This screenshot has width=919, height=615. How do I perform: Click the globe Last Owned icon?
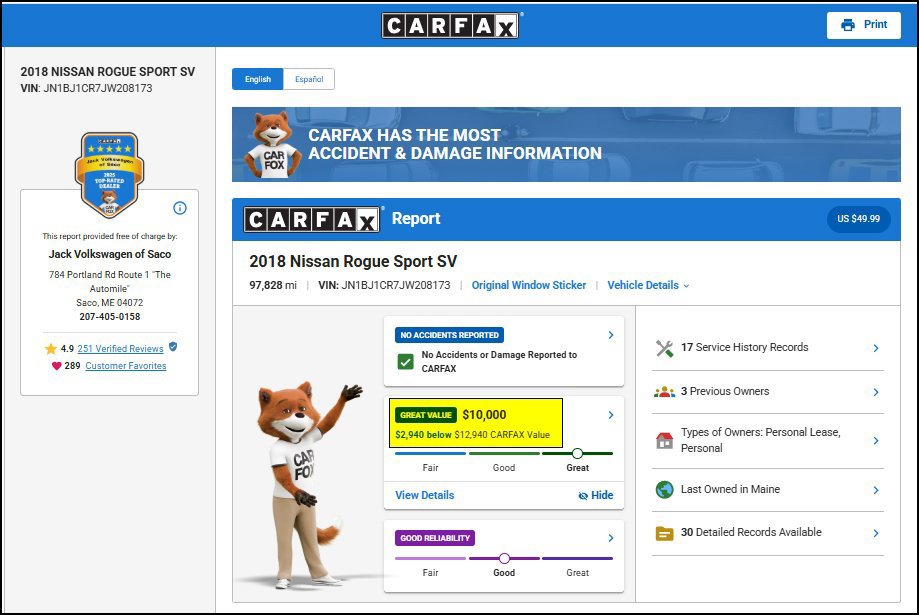665,490
